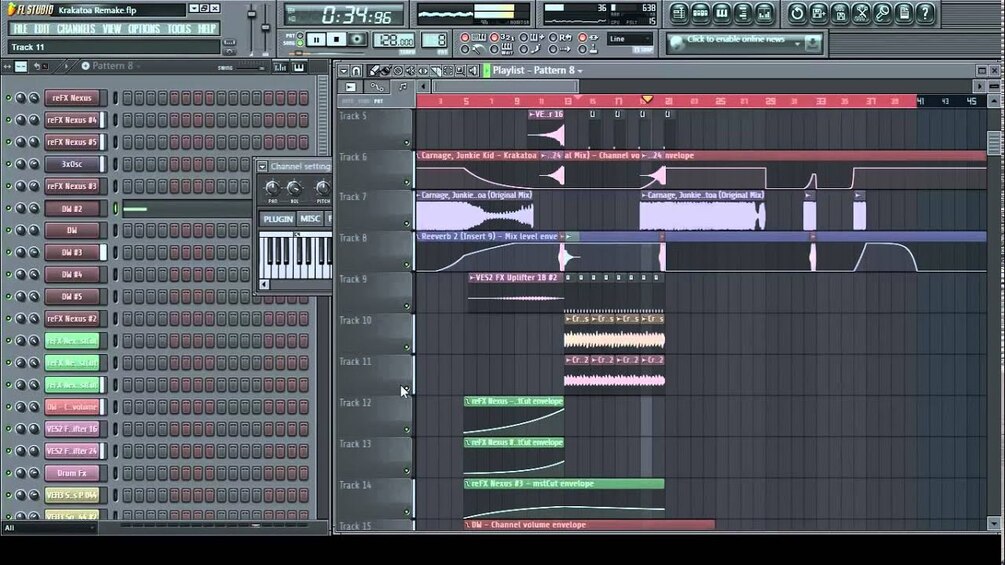Image resolution: width=1005 pixels, height=565 pixels.
Task: Open the Line snap dropdown
Action: 629,39
